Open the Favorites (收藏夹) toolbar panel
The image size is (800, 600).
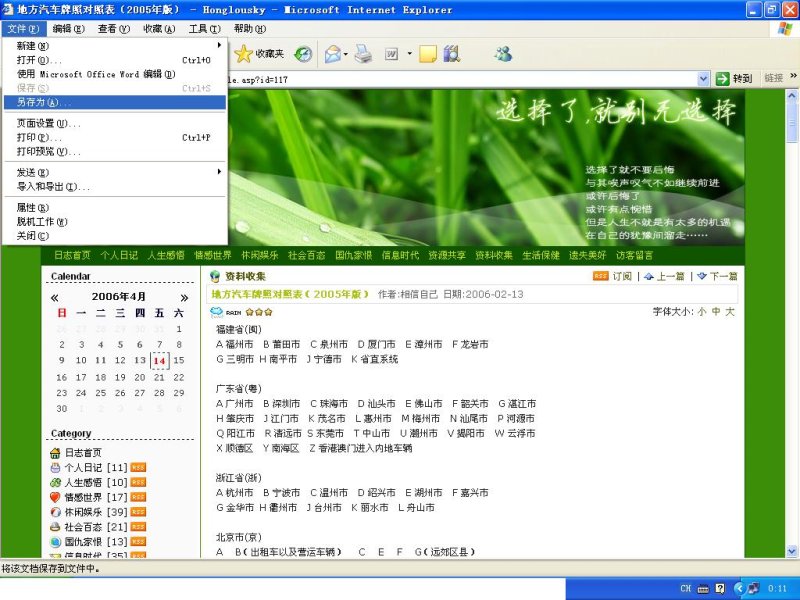click(x=255, y=56)
